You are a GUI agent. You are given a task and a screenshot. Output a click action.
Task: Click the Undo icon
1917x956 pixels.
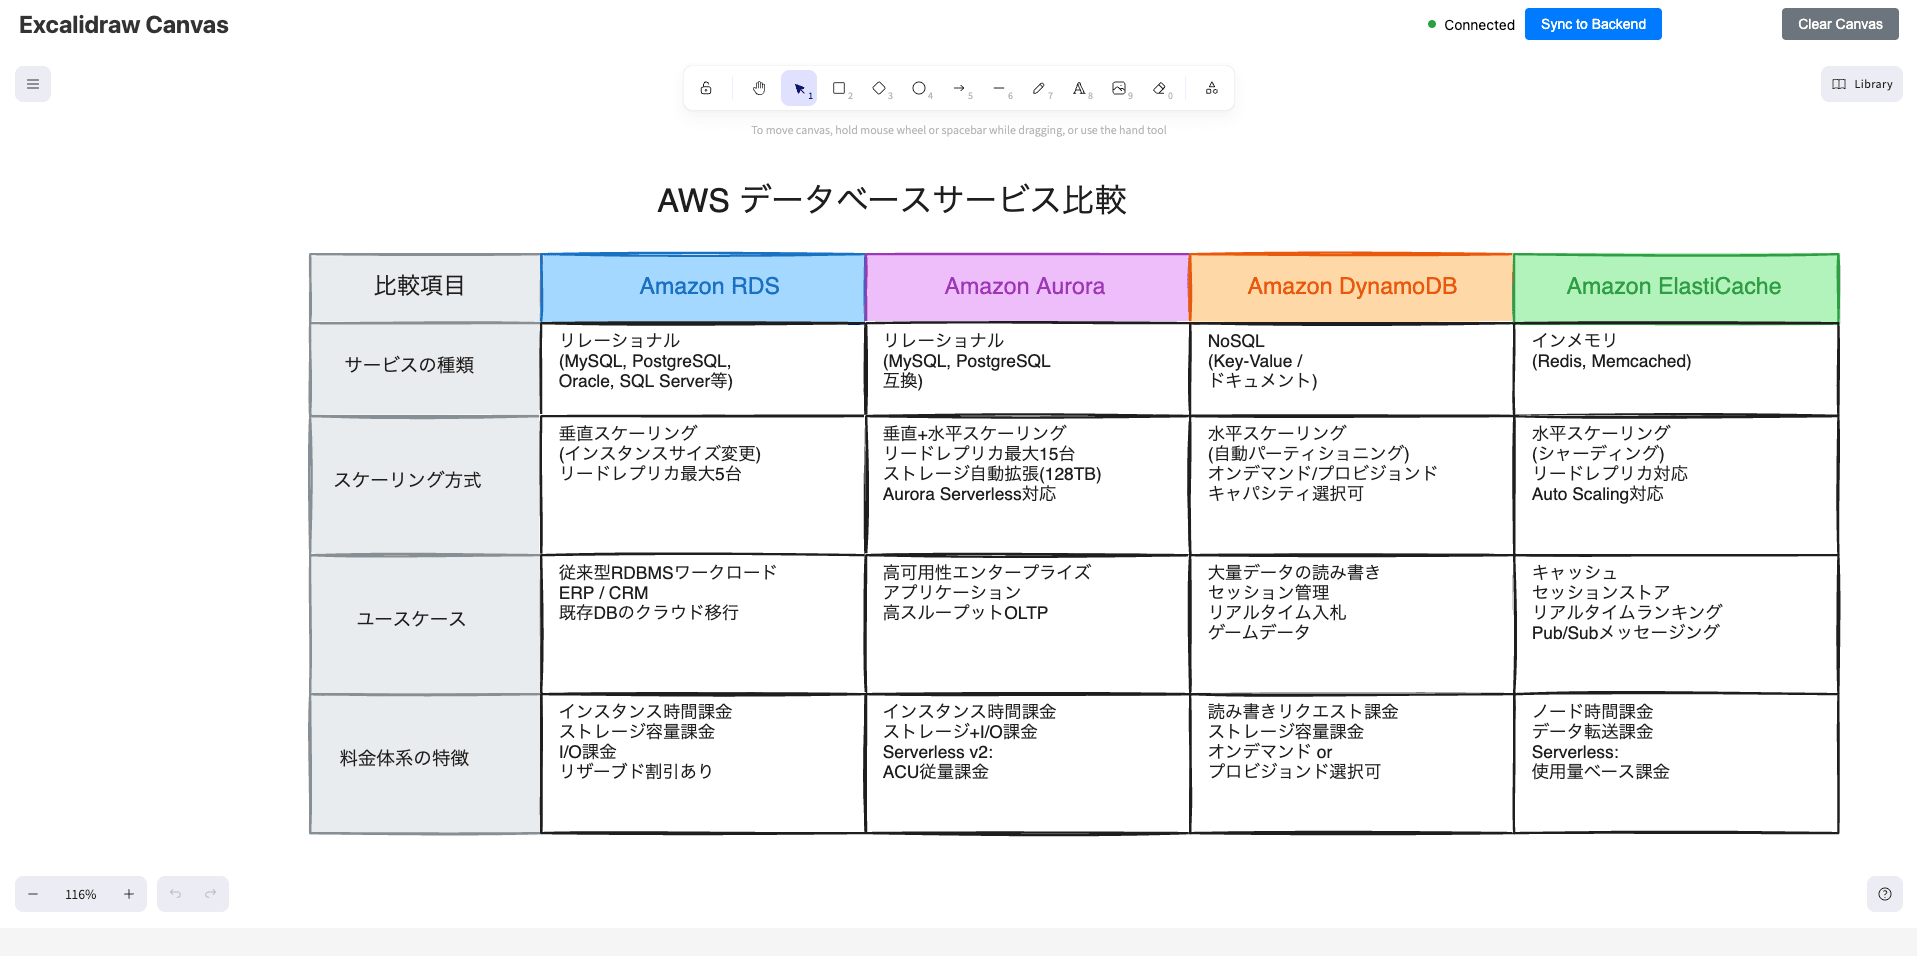176,893
